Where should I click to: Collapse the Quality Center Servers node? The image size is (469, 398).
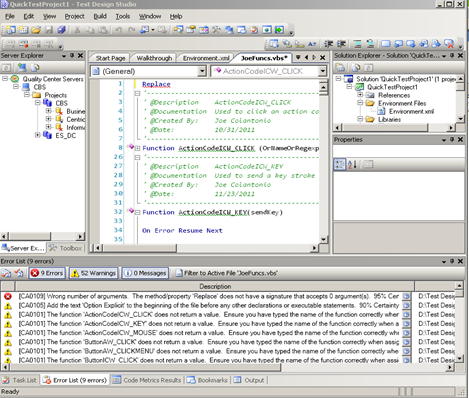5,79
